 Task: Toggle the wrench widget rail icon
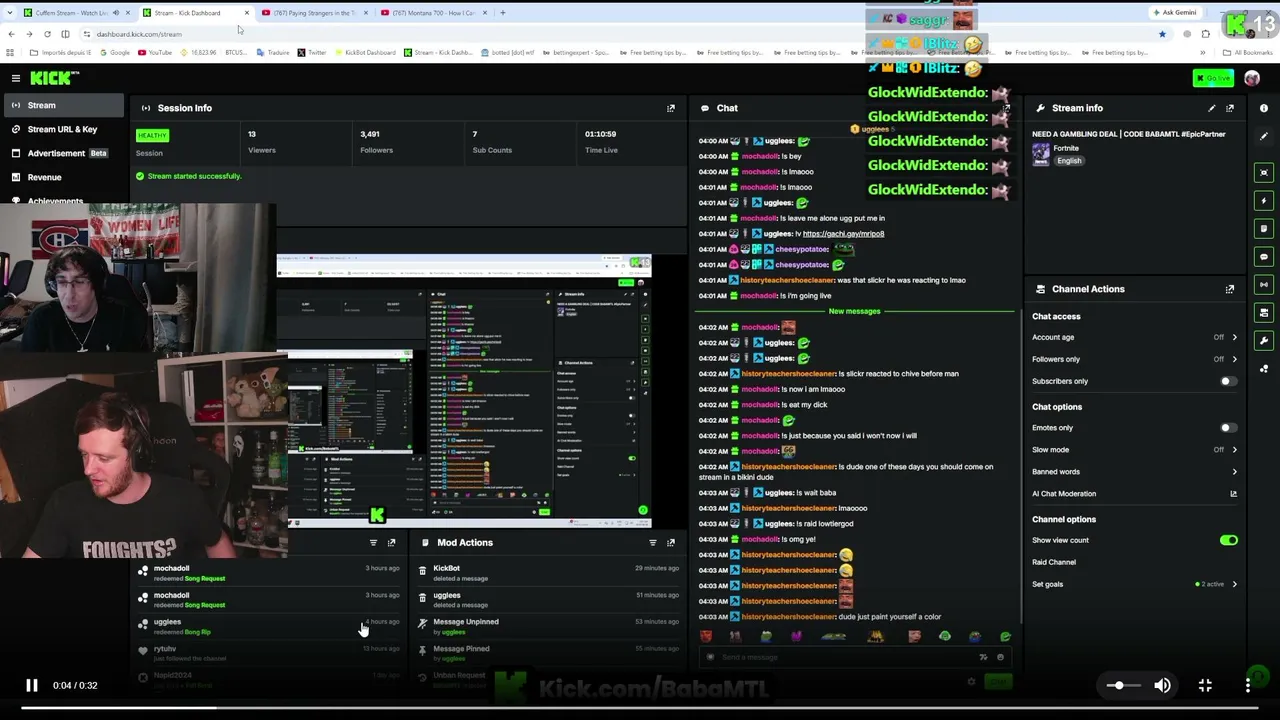click(x=1264, y=341)
